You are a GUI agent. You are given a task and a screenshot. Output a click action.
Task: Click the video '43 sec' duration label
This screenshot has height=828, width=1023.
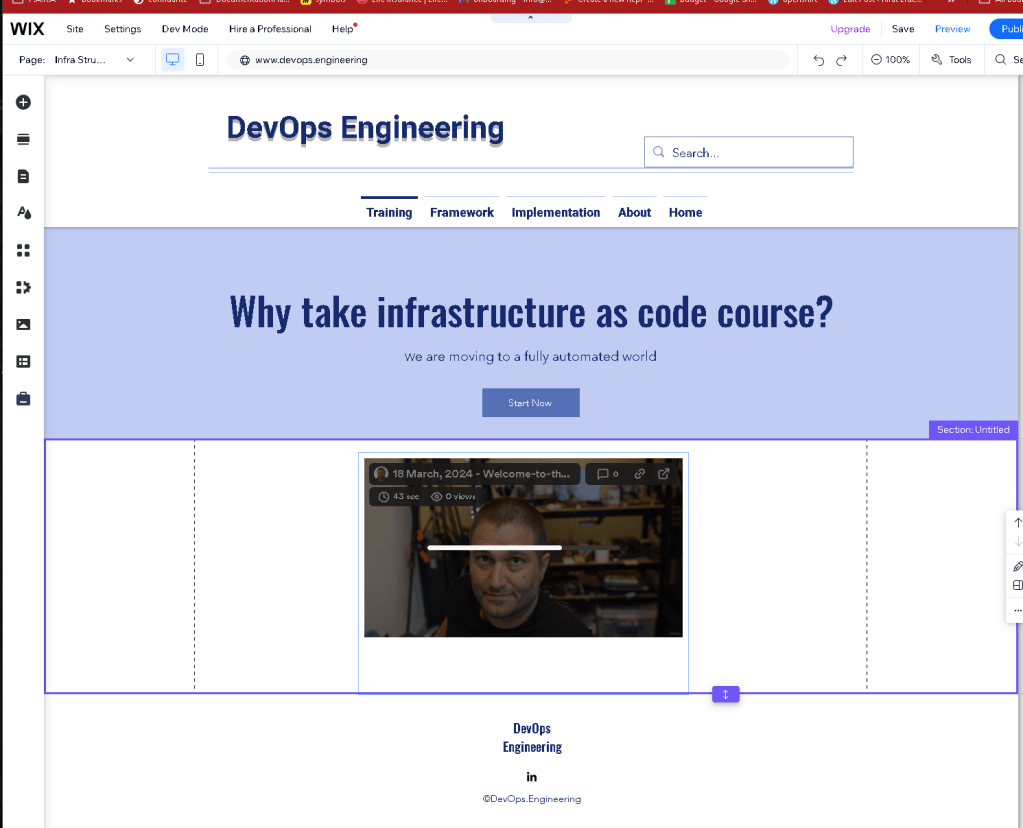pyautogui.click(x=399, y=497)
